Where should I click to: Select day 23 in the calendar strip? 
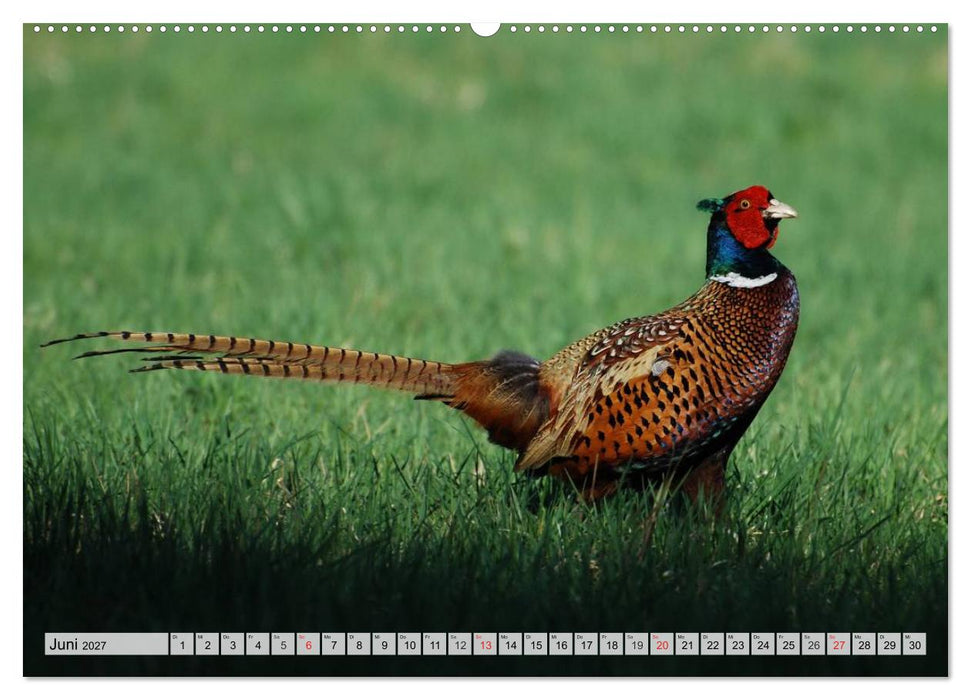(x=738, y=644)
